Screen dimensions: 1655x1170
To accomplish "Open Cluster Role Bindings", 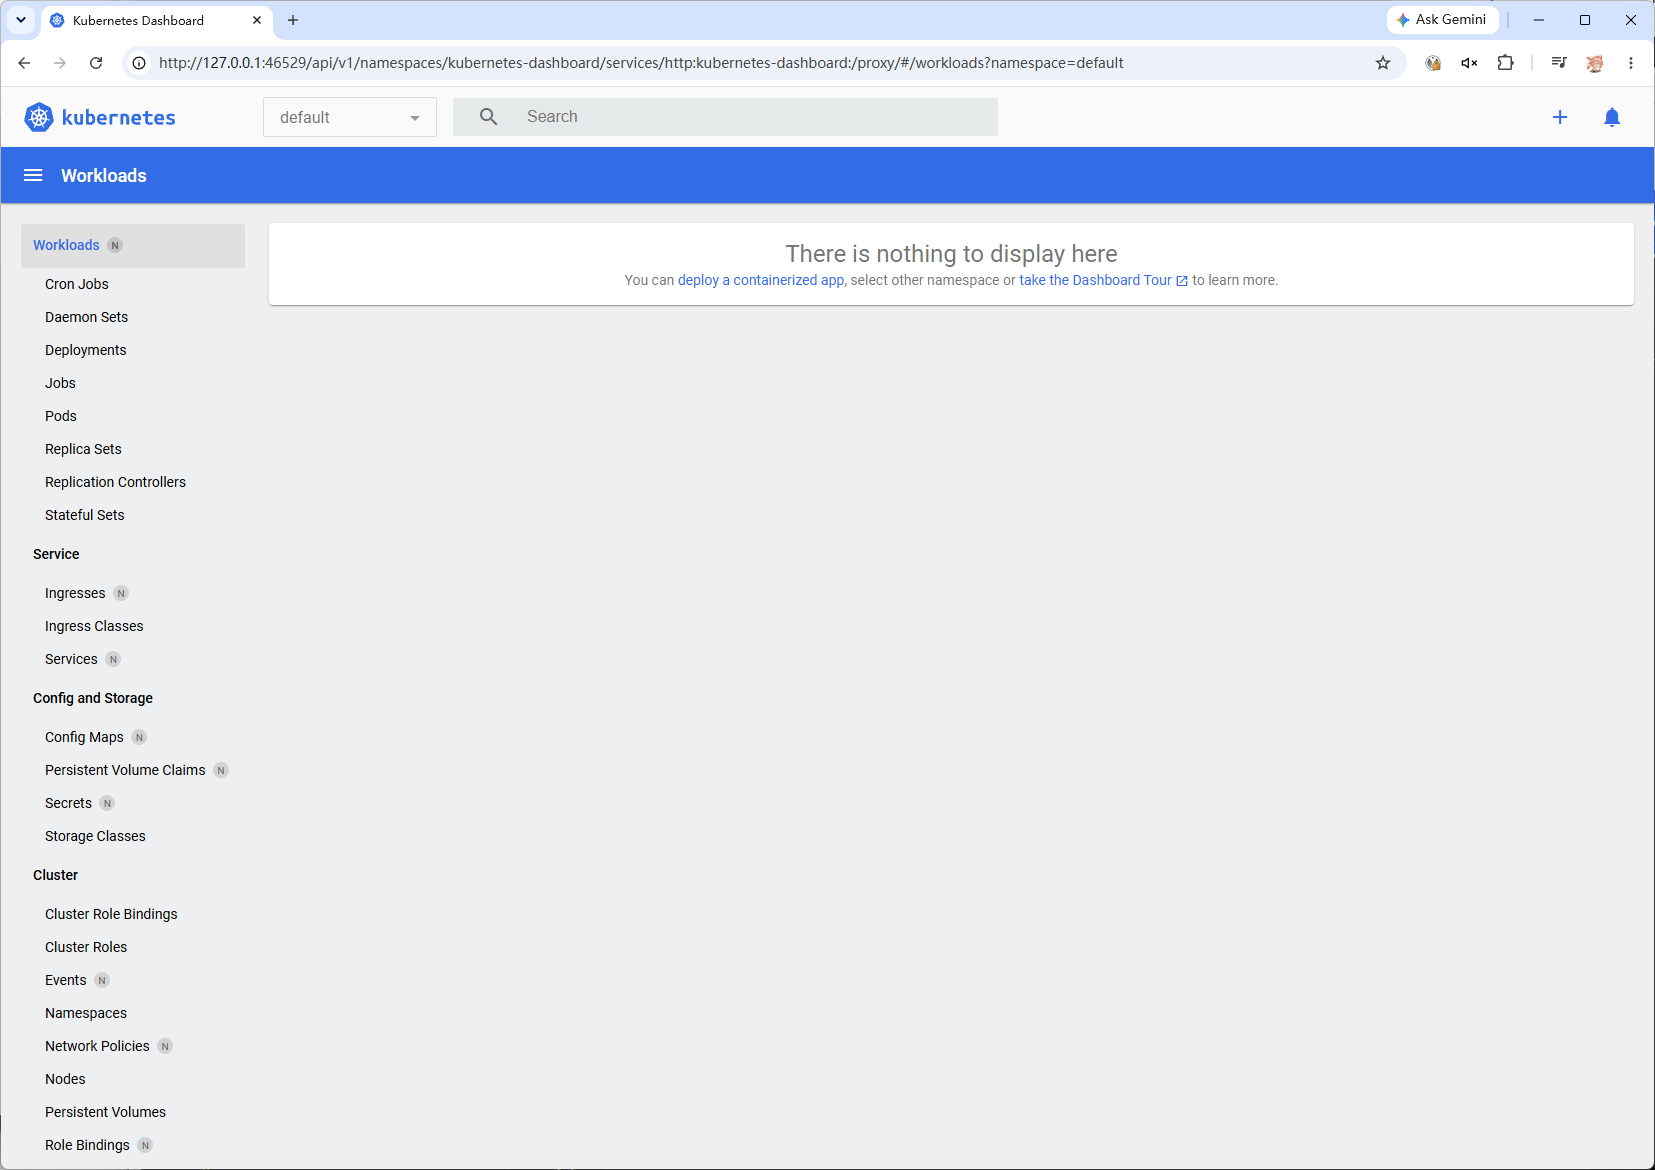I will tap(111, 914).
